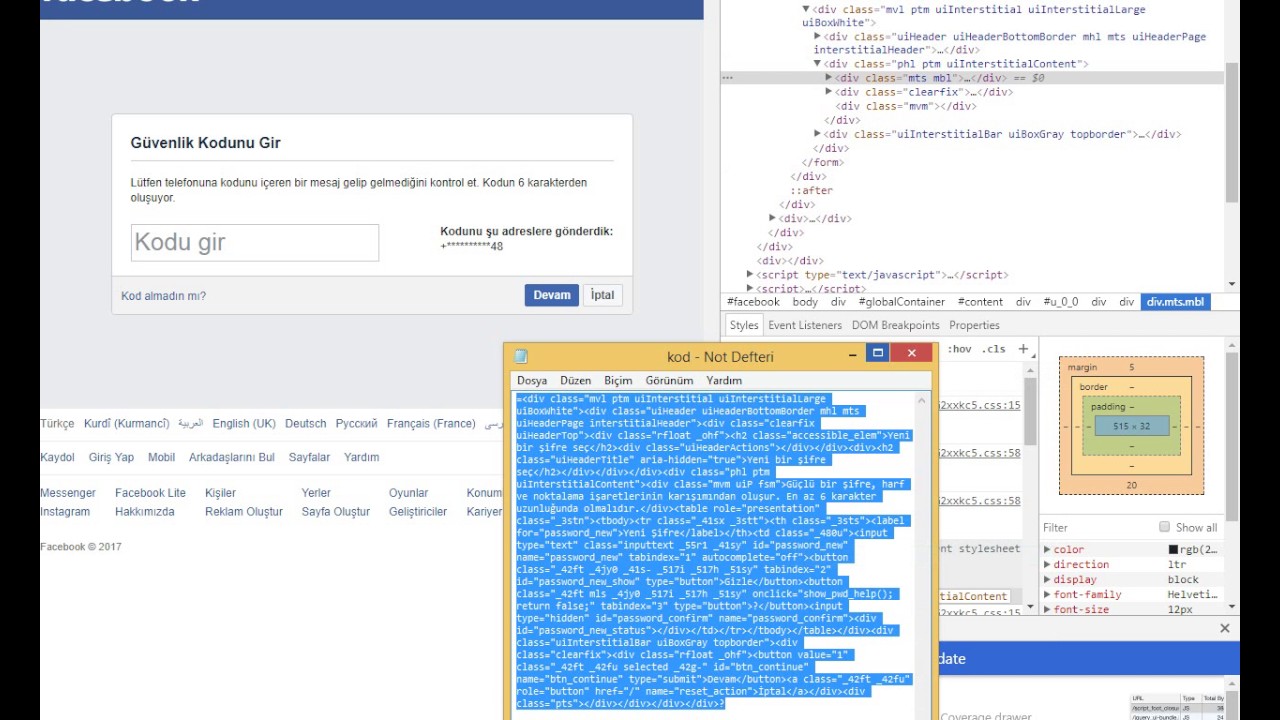Select Français (France) language link
The image size is (1280, 720).
tap(431, 424)
